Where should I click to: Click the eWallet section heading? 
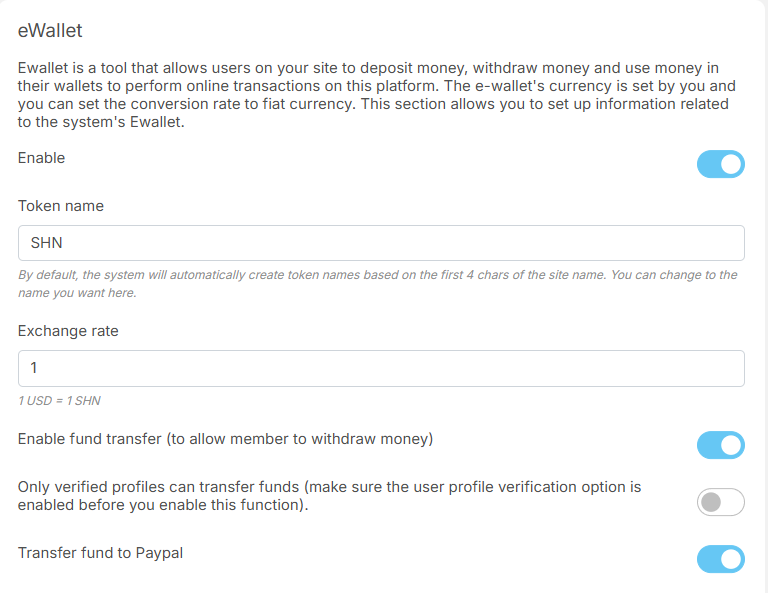click(51, 31)
